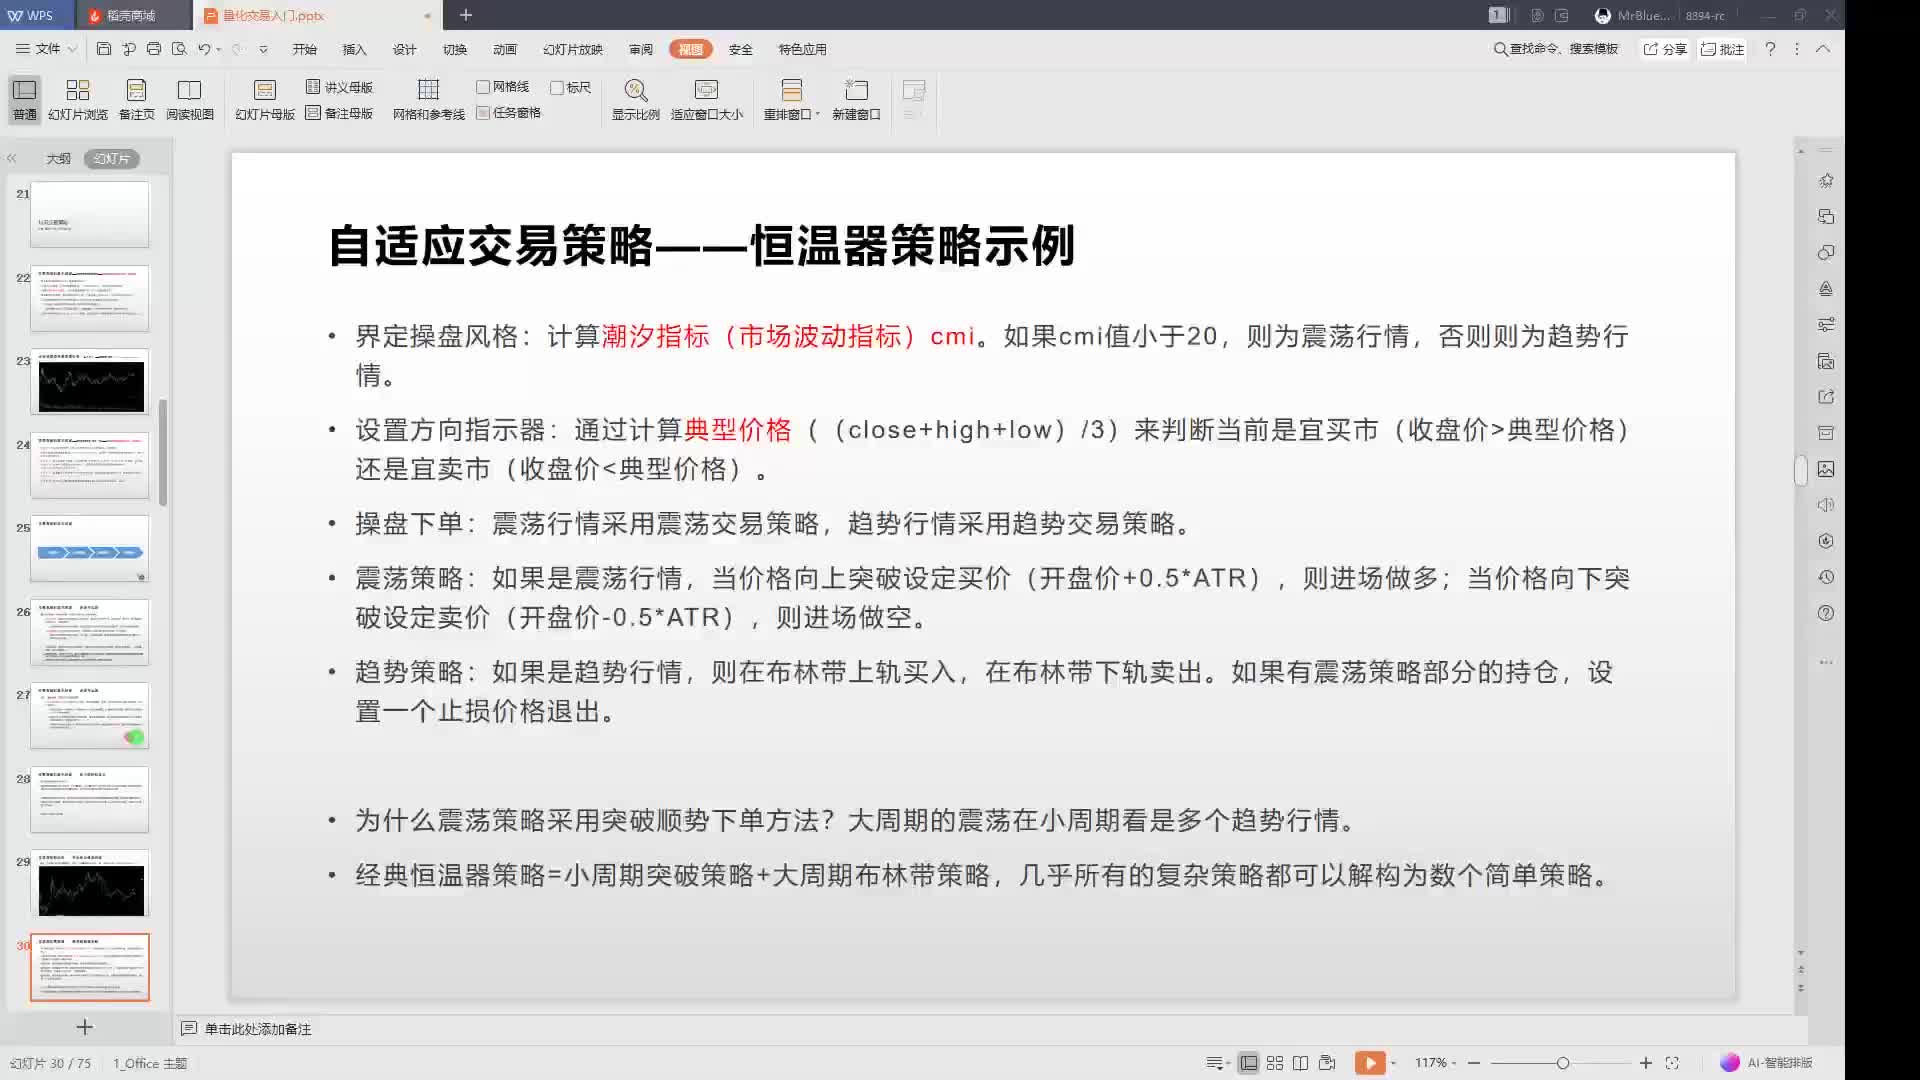1920x1080 pixels.
Task: Select slide 23 thumbnail with chart
Action: 90,381
